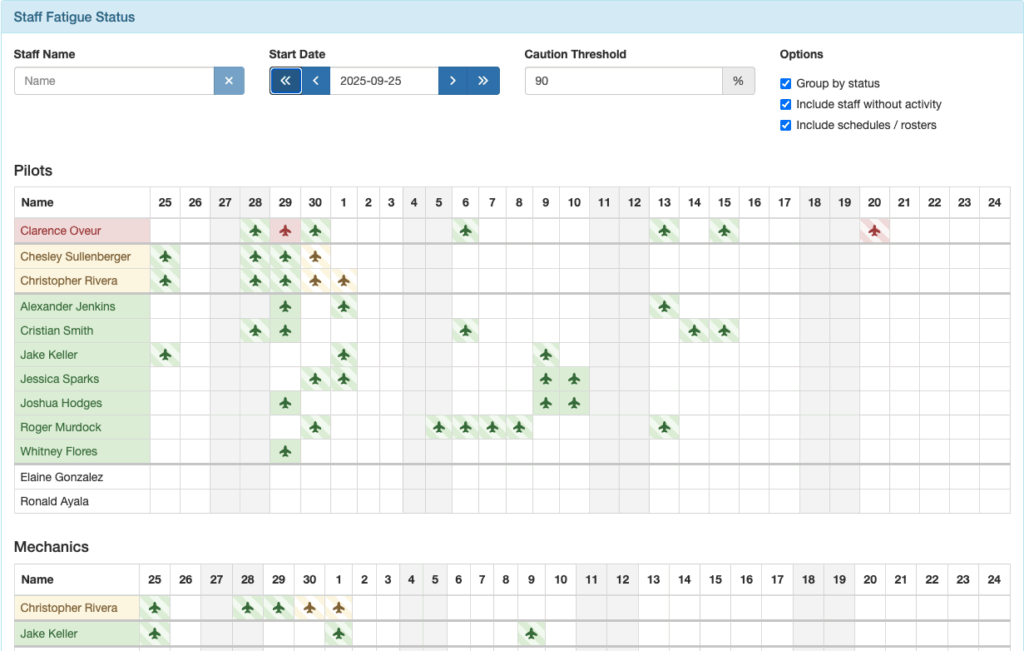Viewport: 1024px width, 651px height.
Task: Click Roger Murdock's plane icon on the 5th
Action: coord(438,427)
